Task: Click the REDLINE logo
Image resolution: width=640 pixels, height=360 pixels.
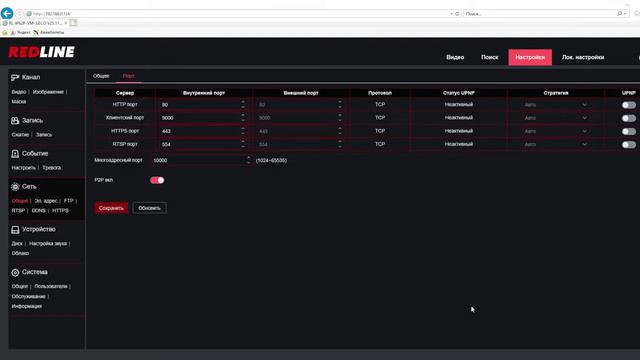Action: tap(42, 52)
